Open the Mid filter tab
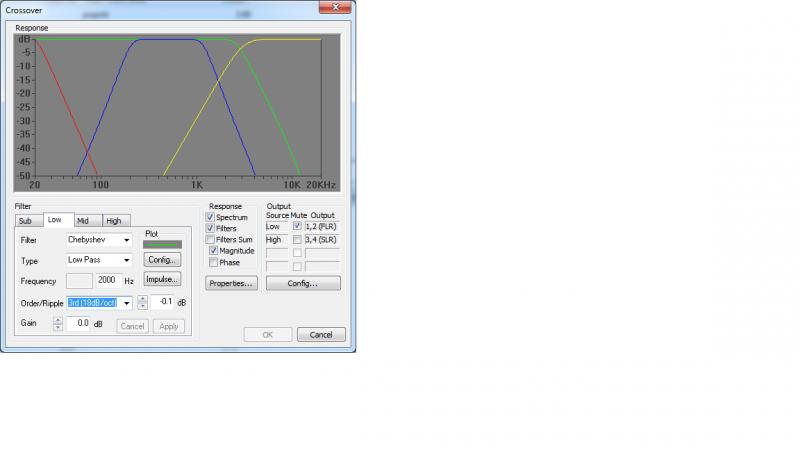800x450 pixels. click(88, 221)
